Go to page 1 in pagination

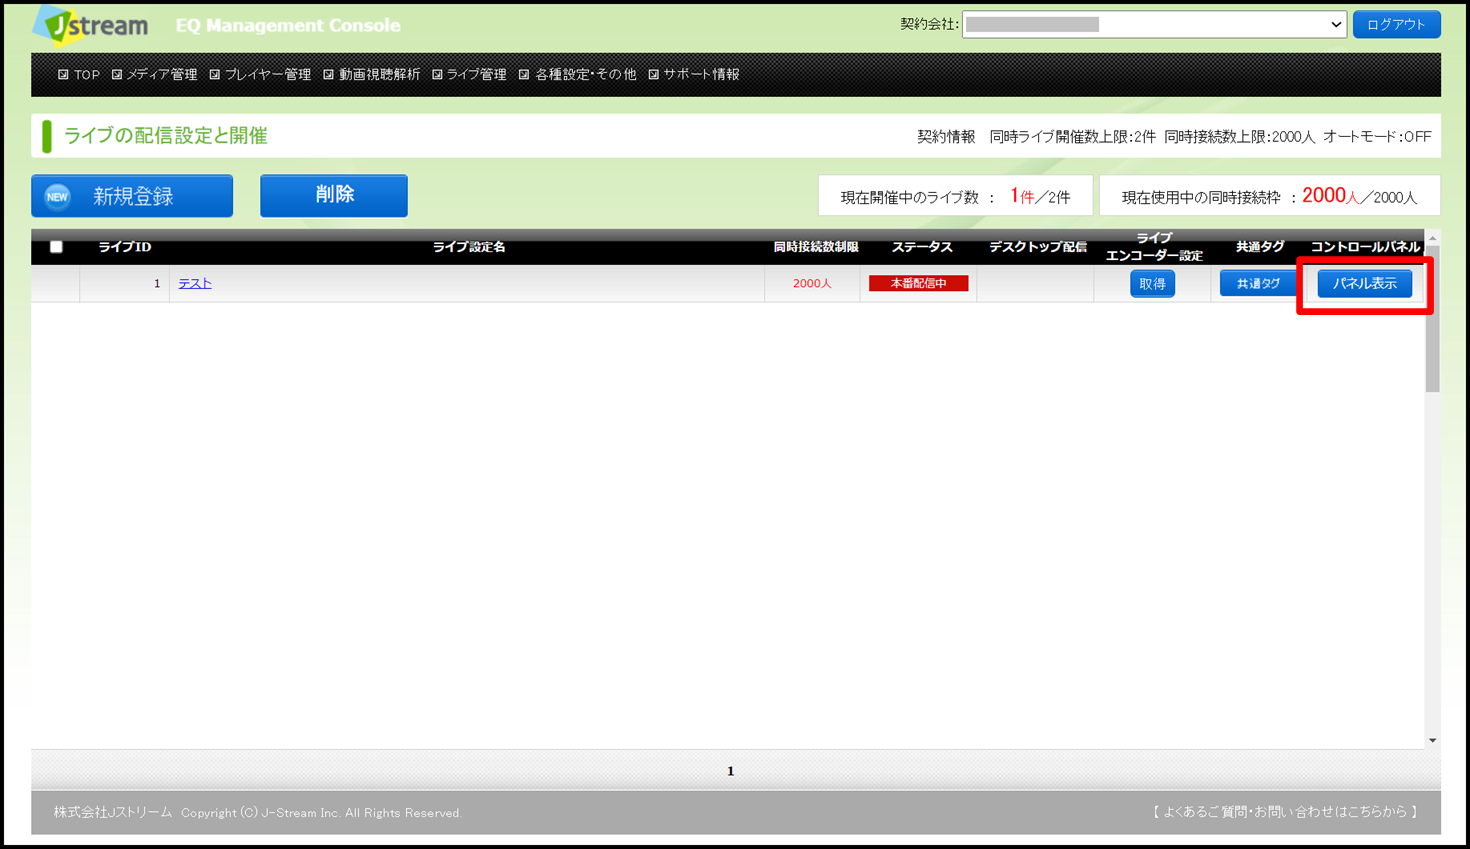731,771
